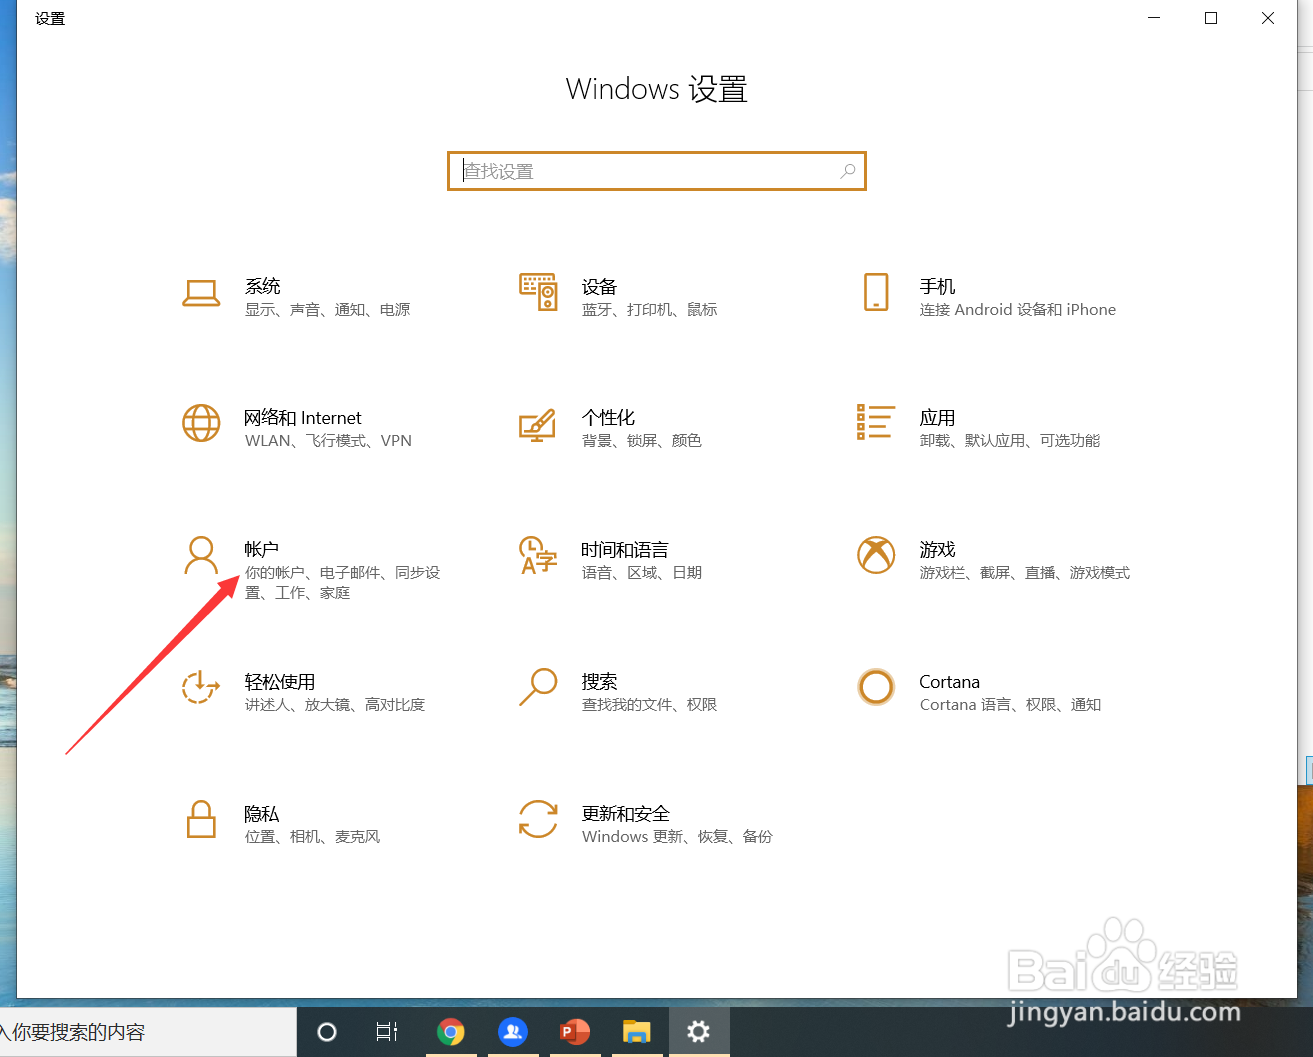Click the description 你的帐户、电子邮件、同步设置

click(x=343, y=583)
